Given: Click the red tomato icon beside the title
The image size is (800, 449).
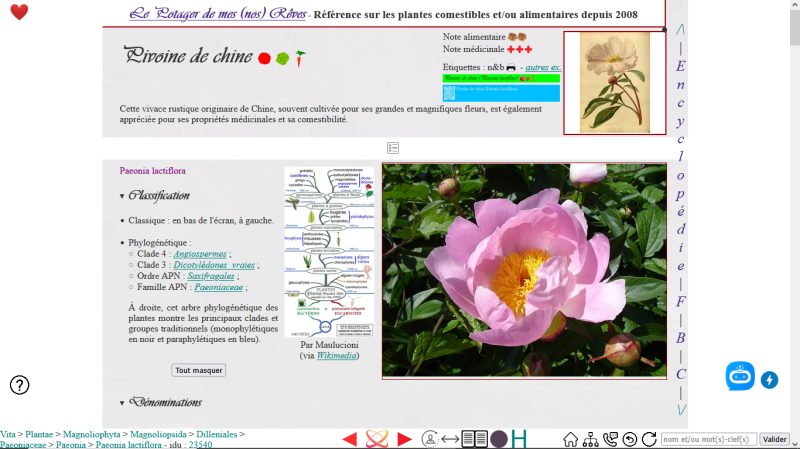Looking at the screenshot, I should [x=264, y=59].
